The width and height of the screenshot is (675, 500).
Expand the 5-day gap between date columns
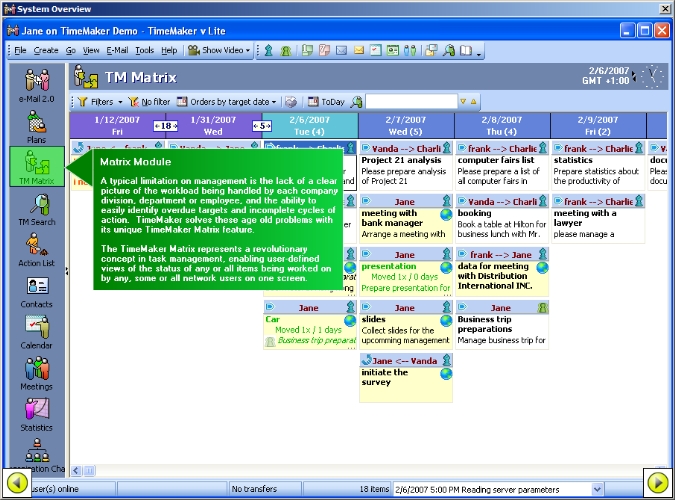(262, 126)
